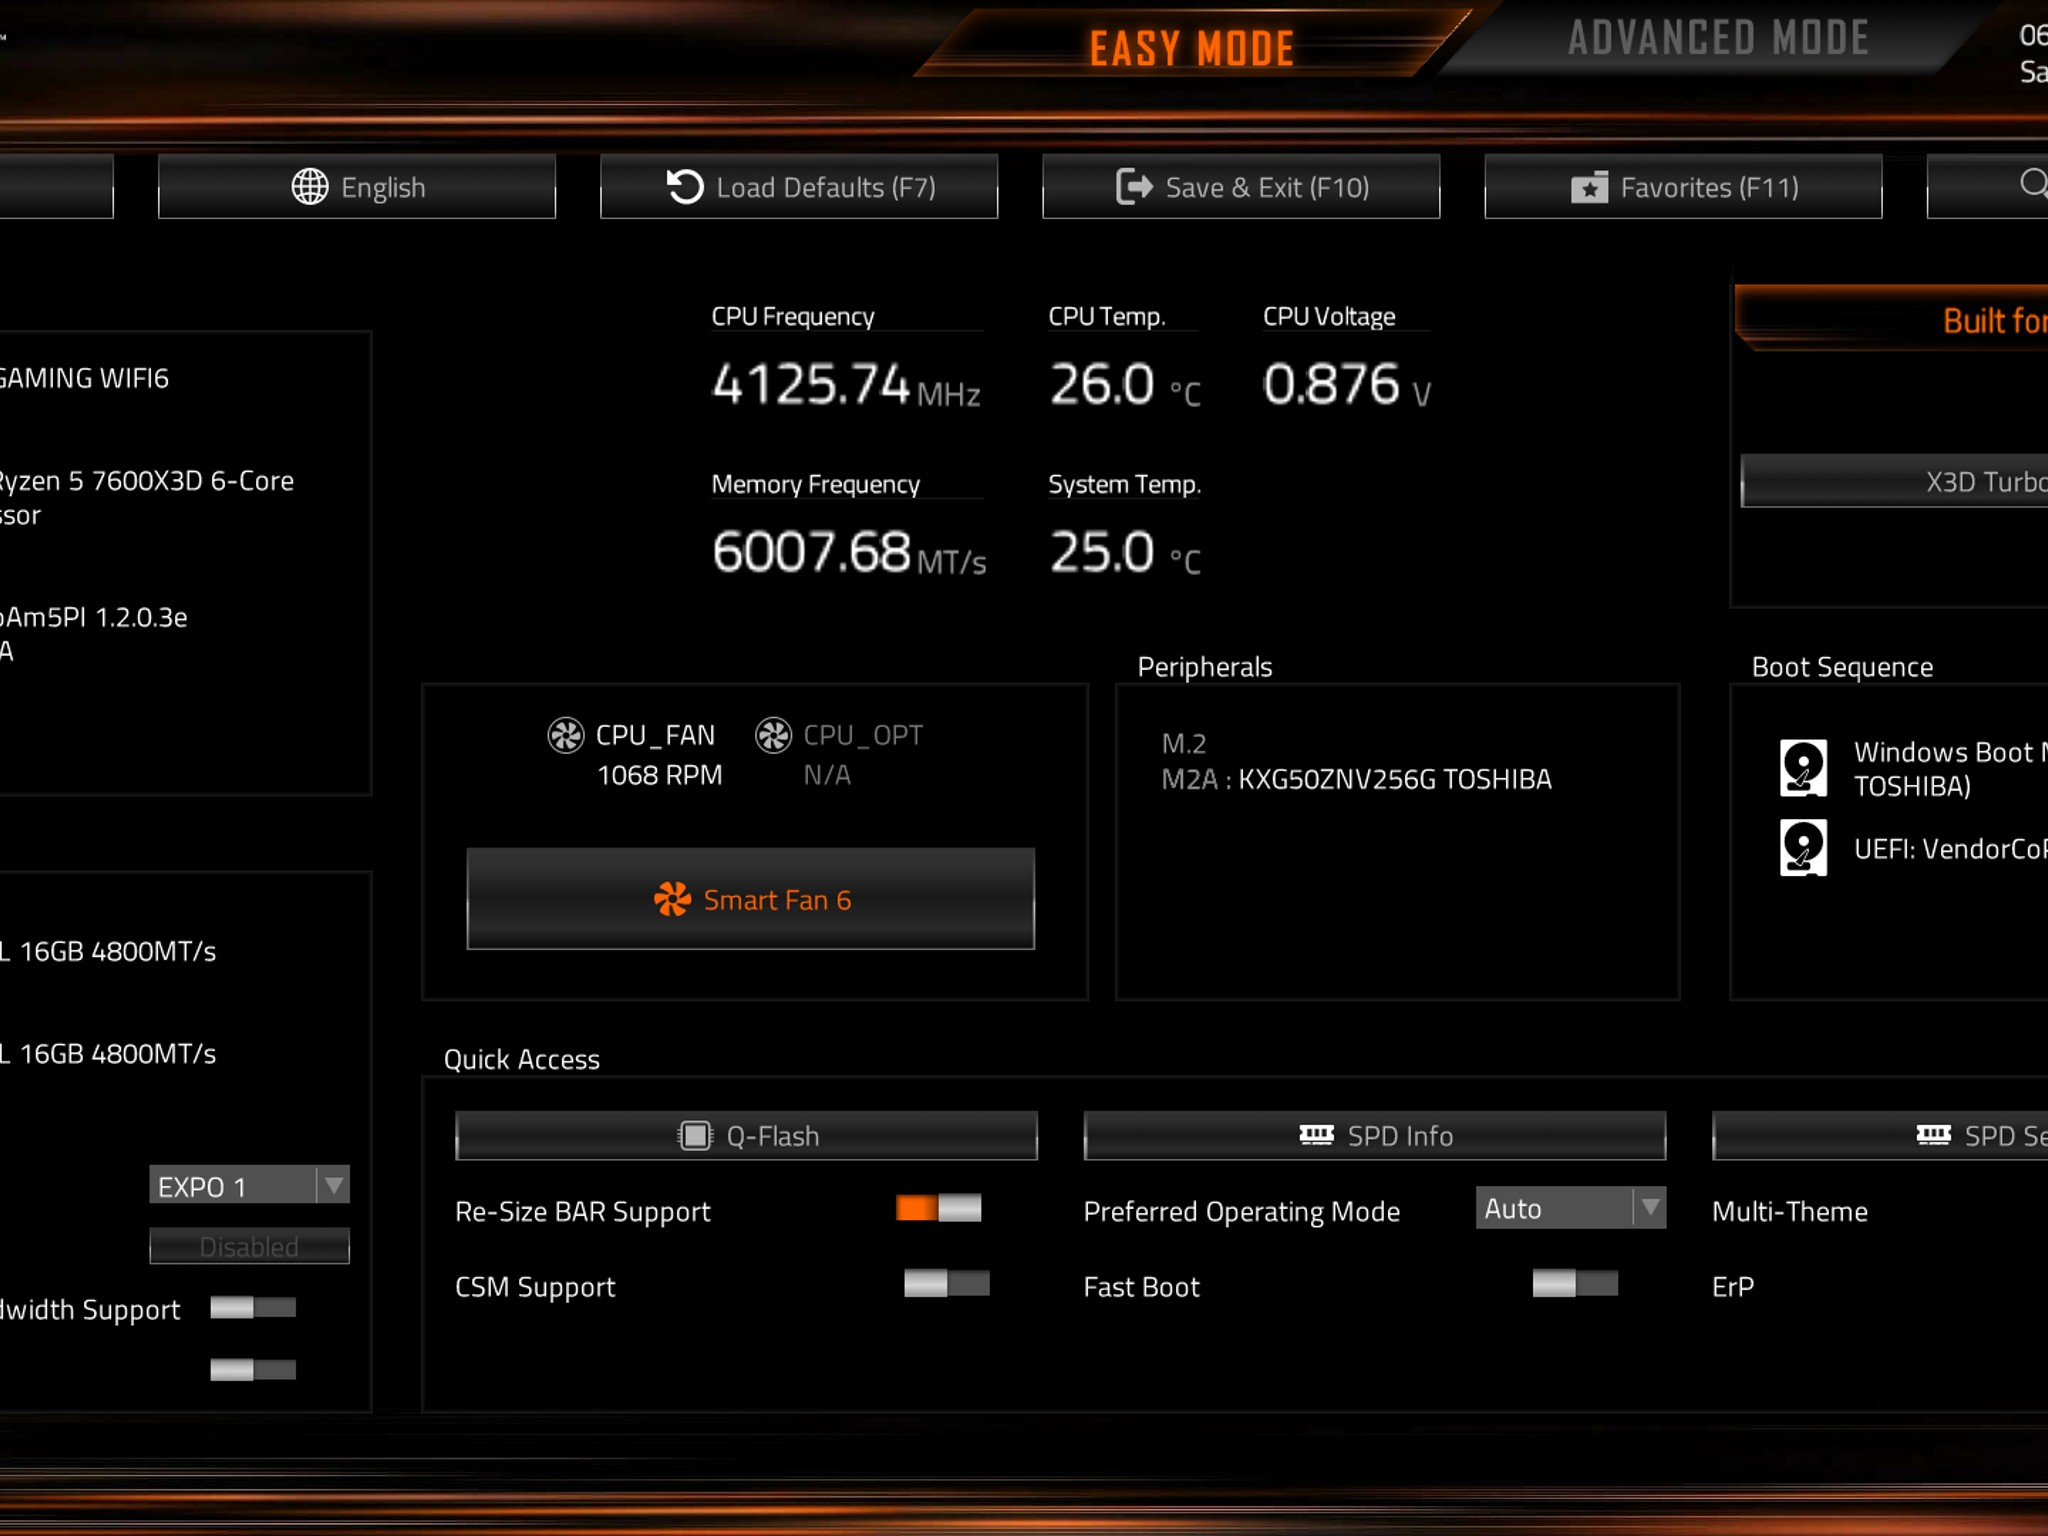Click the globe language icon

(x=309, y=187)
